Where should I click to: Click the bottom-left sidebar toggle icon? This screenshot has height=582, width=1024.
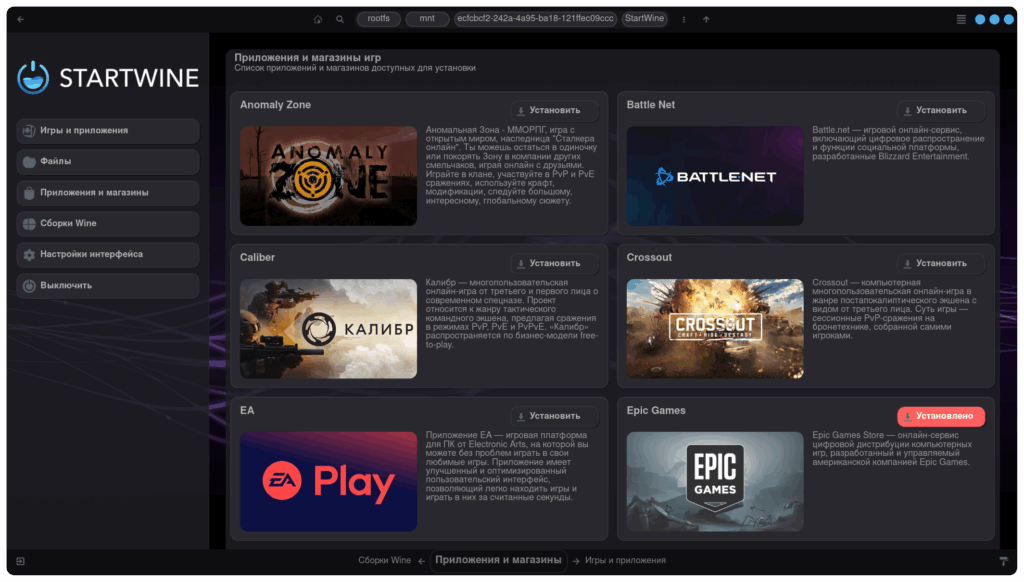tap(21, 561)
